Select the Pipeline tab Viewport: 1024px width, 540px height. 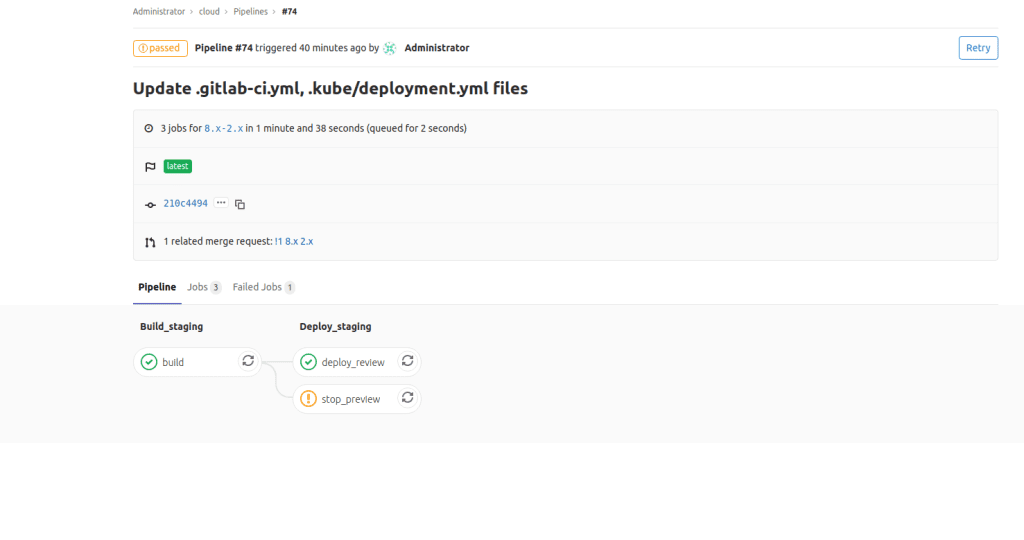[157, 287]
